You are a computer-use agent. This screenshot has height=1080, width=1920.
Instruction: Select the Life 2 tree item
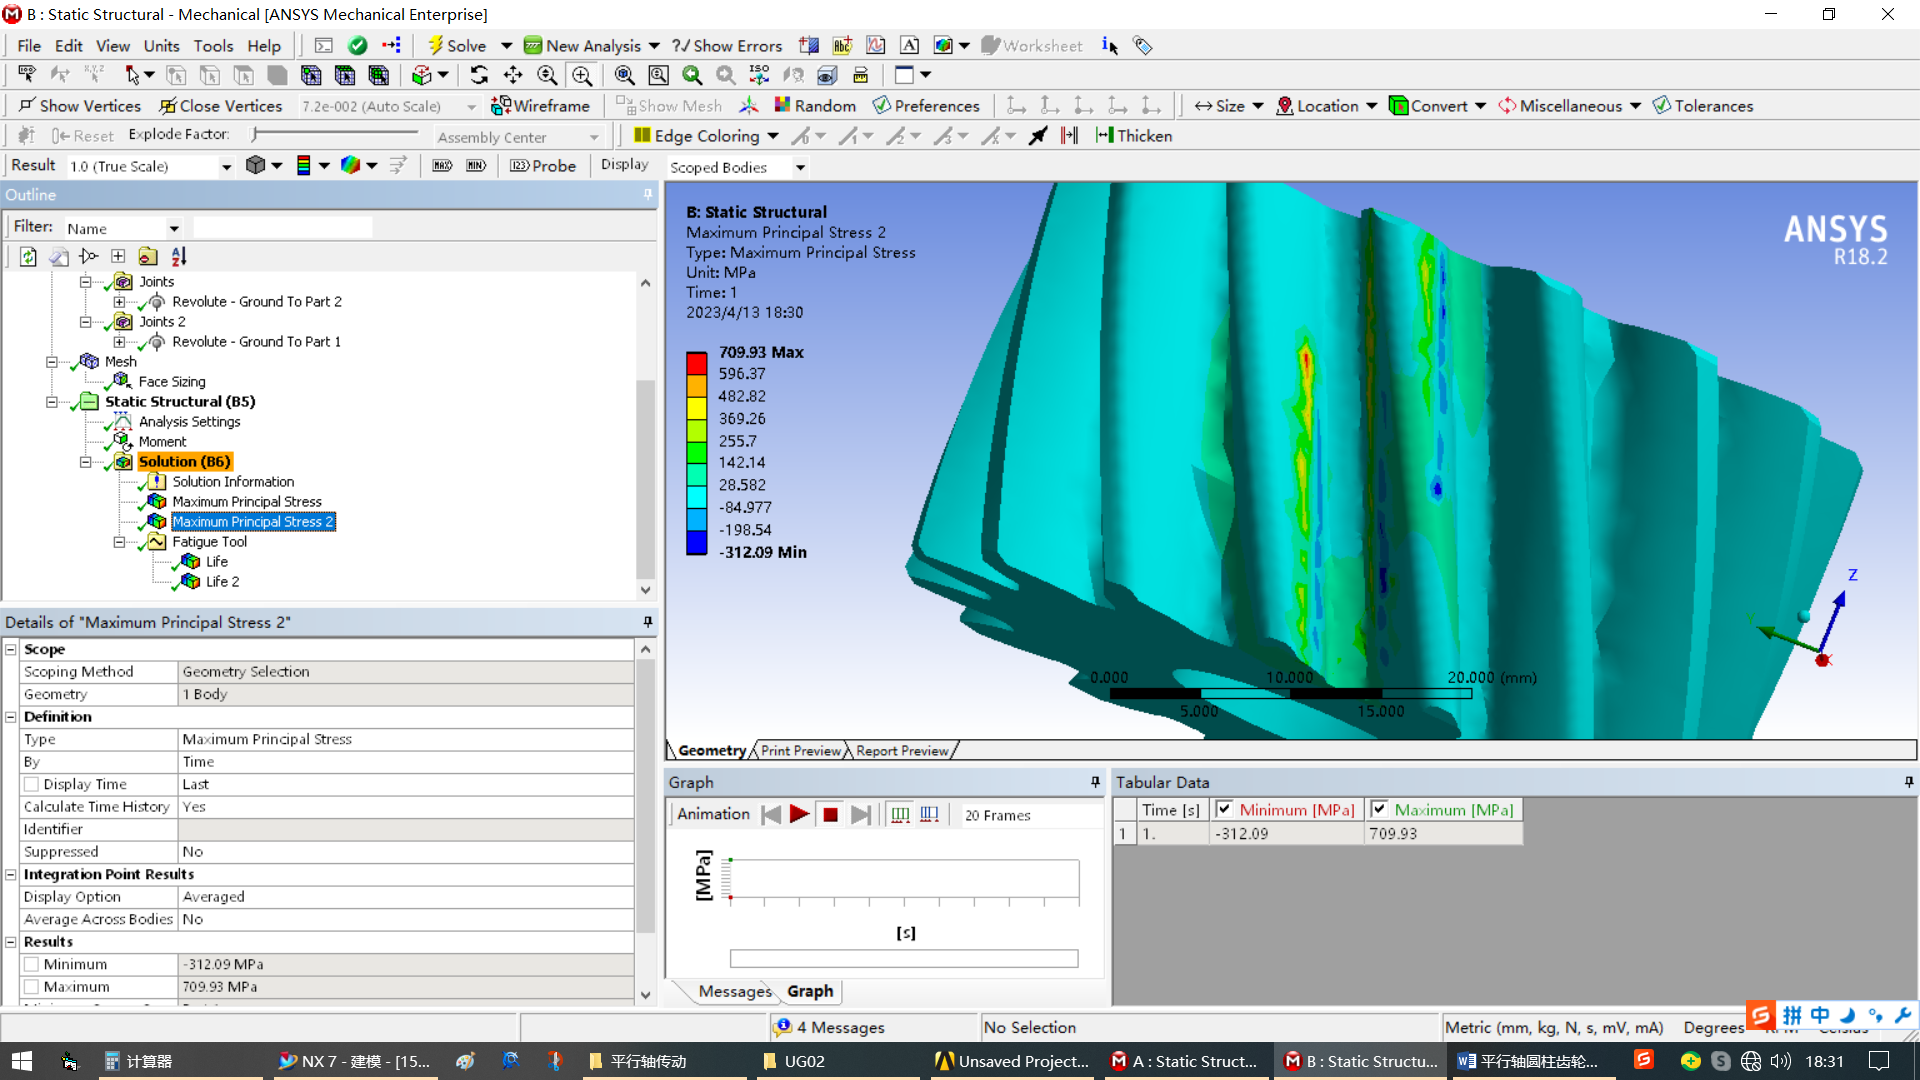[222, 582]
